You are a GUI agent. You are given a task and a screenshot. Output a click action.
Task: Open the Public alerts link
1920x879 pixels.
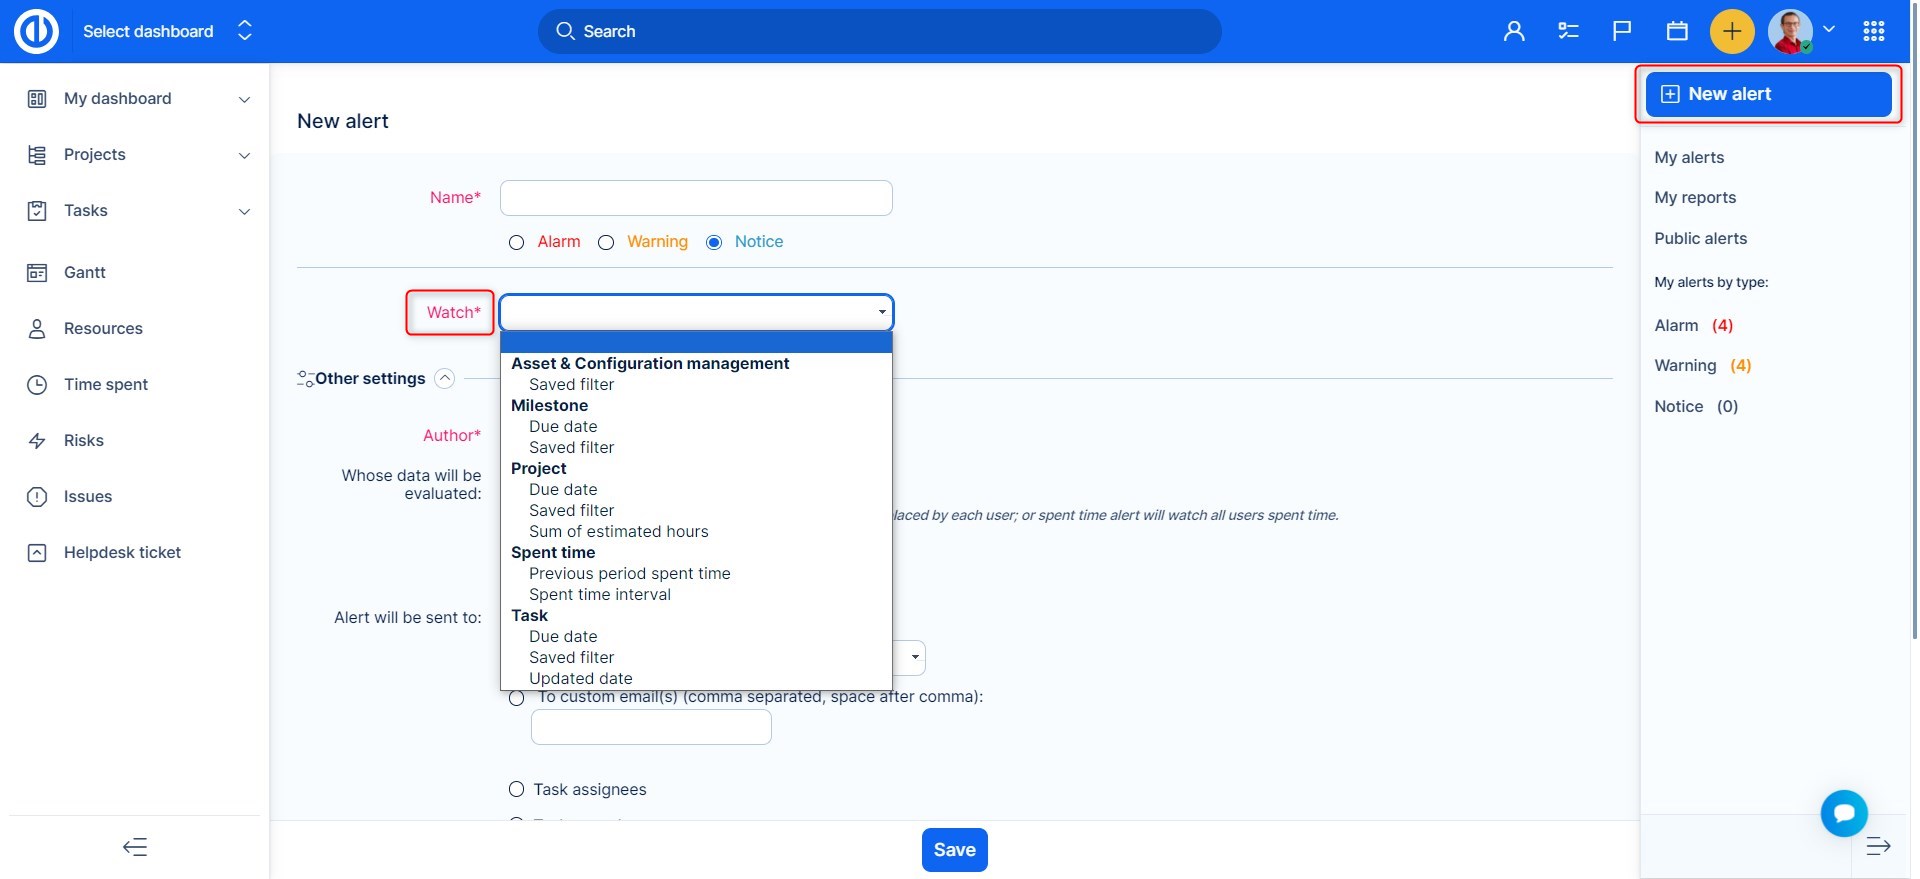coord(1700,238)
